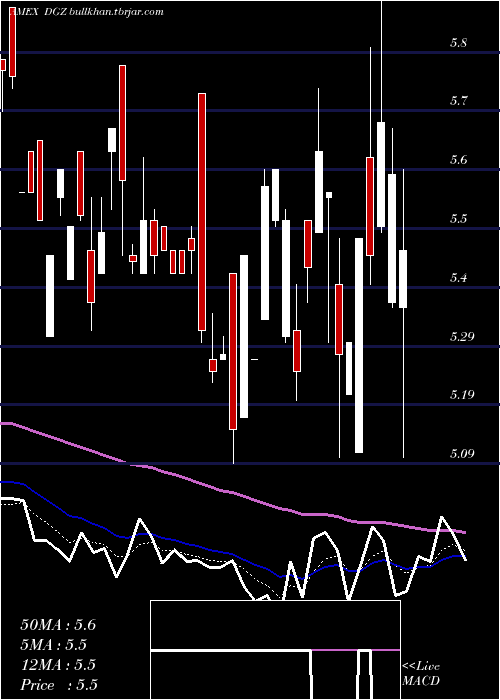Click the Price : 5.5 legend text
This screenshot has width=500, height=700.
coord(59,685)
